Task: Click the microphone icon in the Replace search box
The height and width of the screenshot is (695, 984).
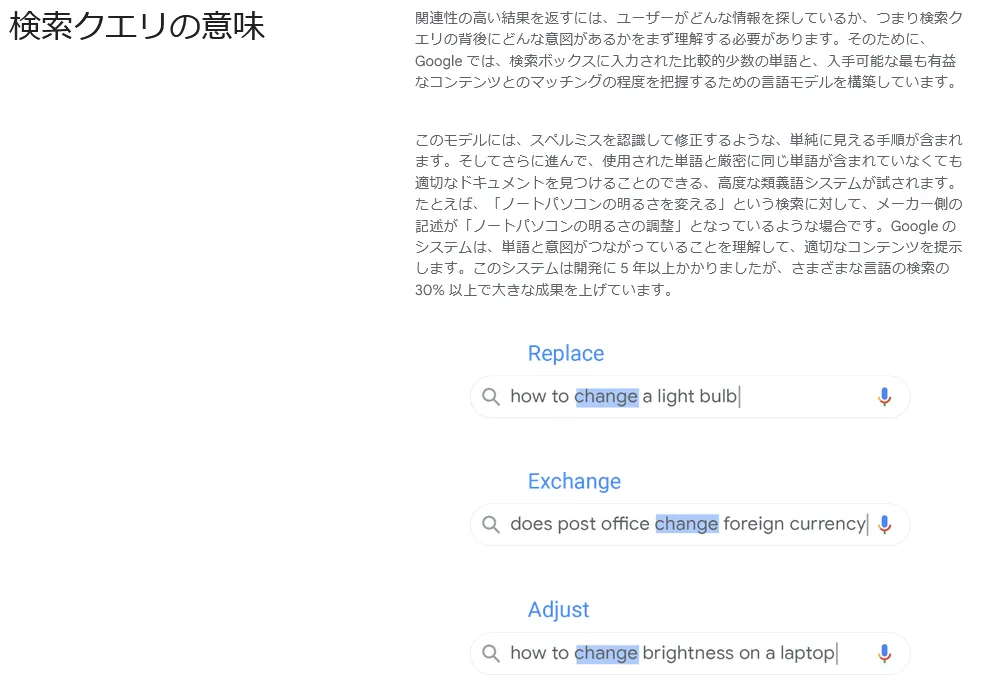Action: pyautogui.click(x=884, y=397)
